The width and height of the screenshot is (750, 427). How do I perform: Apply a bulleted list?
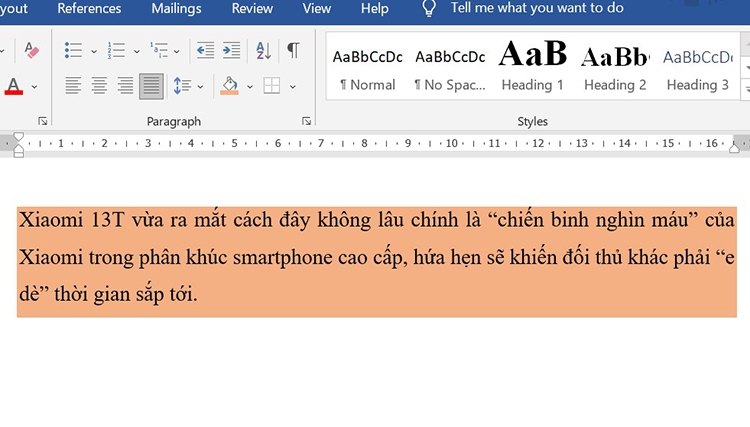coord(73,50)
